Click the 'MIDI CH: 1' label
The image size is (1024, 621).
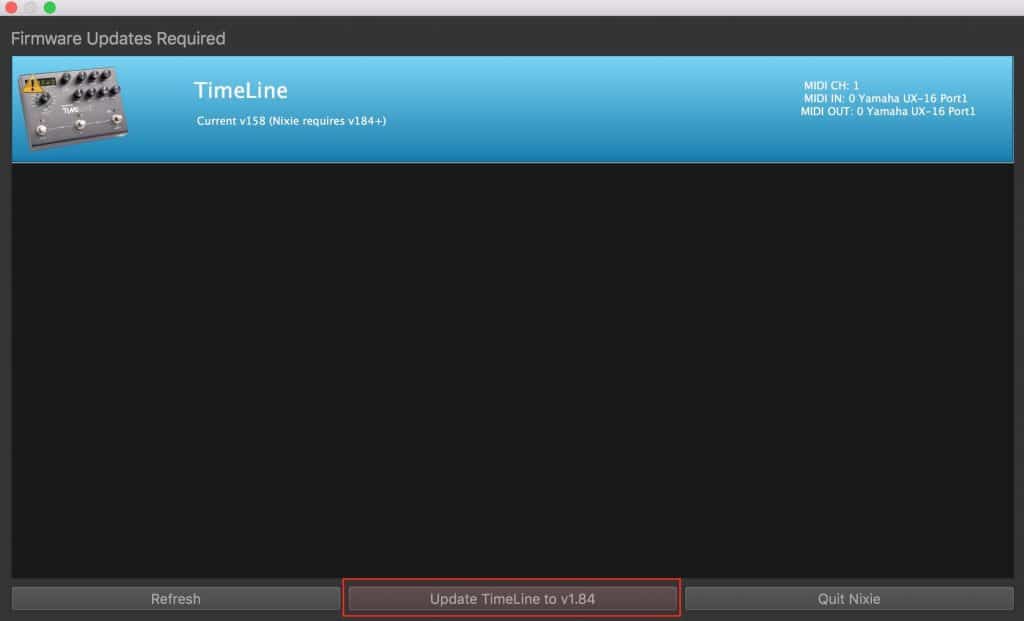click(x=831, y=85)
